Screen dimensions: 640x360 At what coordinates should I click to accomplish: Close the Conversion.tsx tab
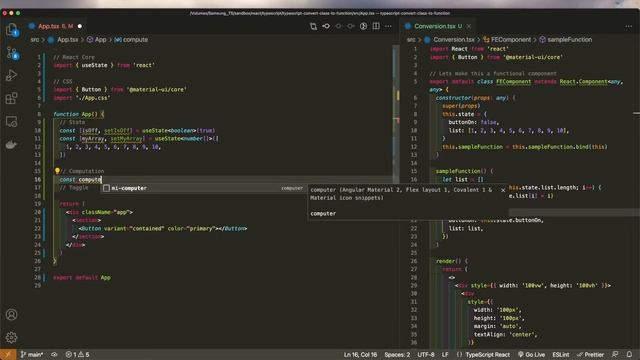pyautogui.click(x=469, y=26)
